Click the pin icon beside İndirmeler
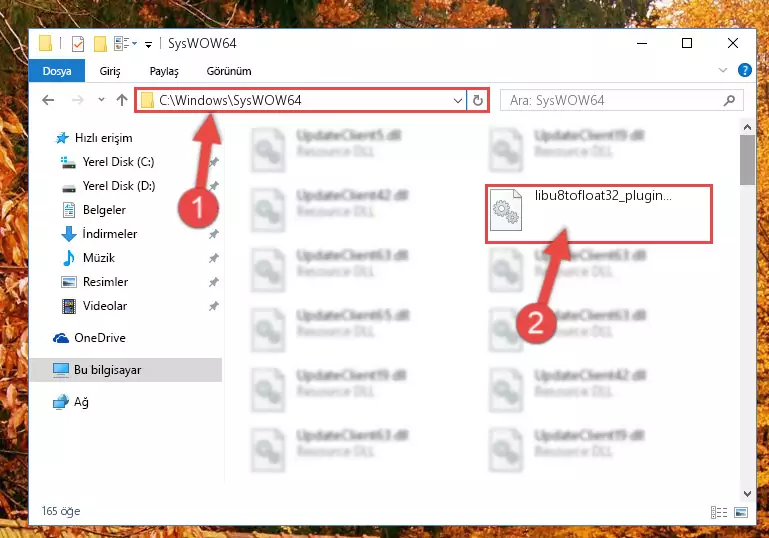This screenshot has height=538, width=769. tap(213, 234)
